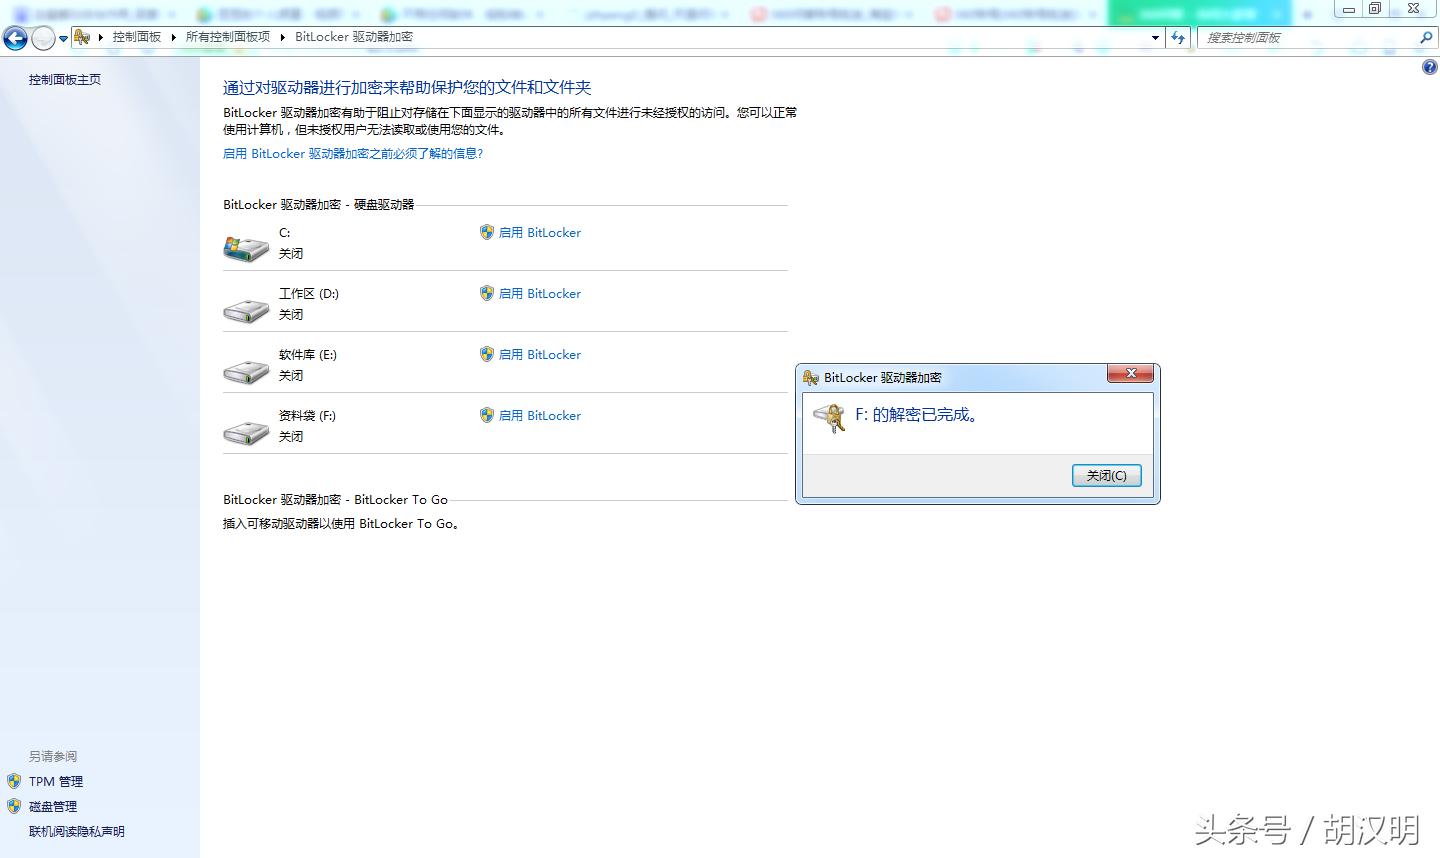The width and height of the screenshot is (1440, 858).
Task: Click the 工作区 (D:) label text
Action: [309, 294]
